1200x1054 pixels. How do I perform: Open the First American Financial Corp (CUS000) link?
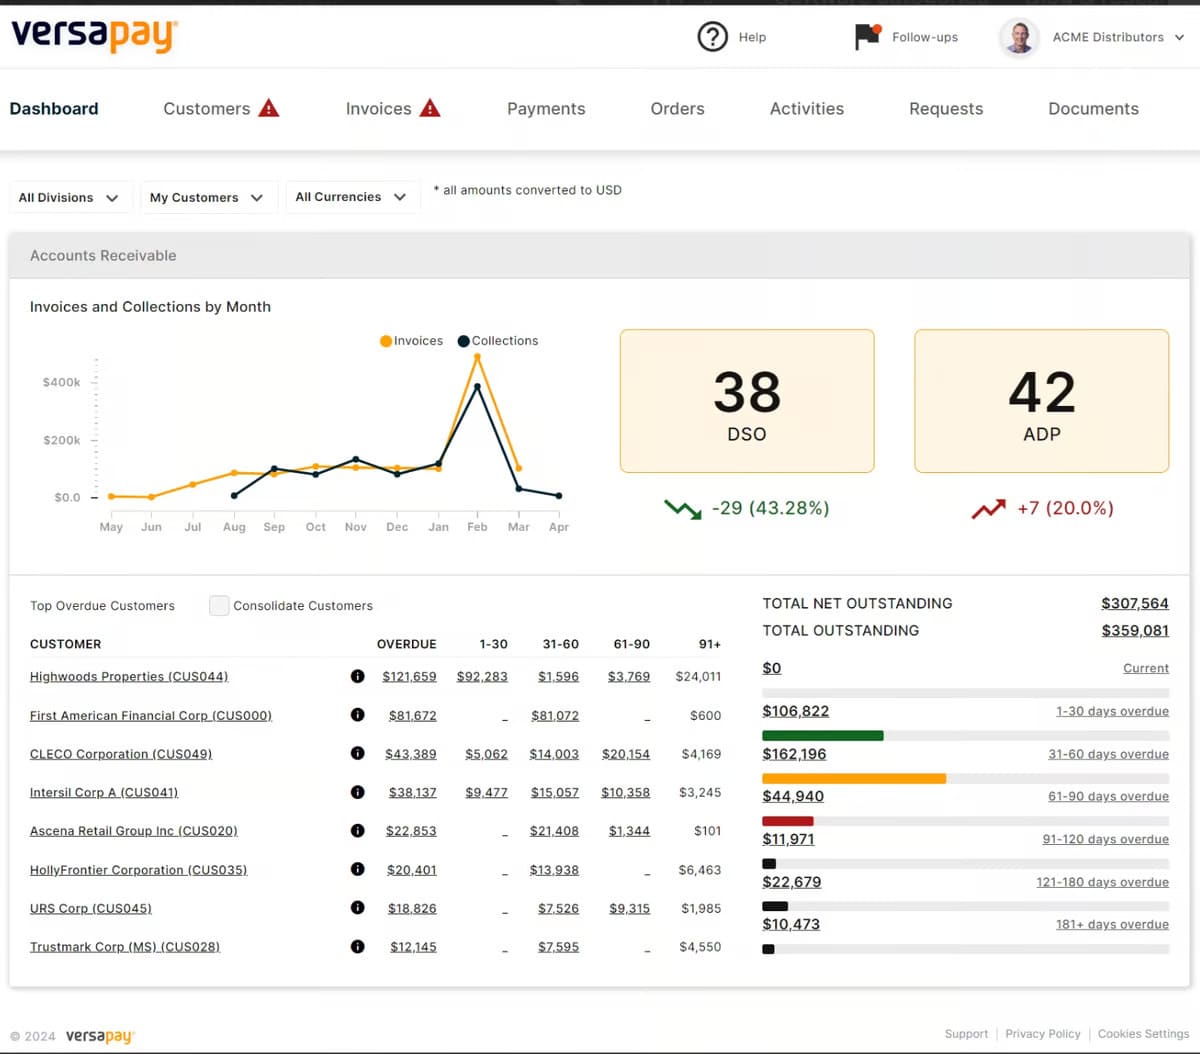(x=151, y=715)
